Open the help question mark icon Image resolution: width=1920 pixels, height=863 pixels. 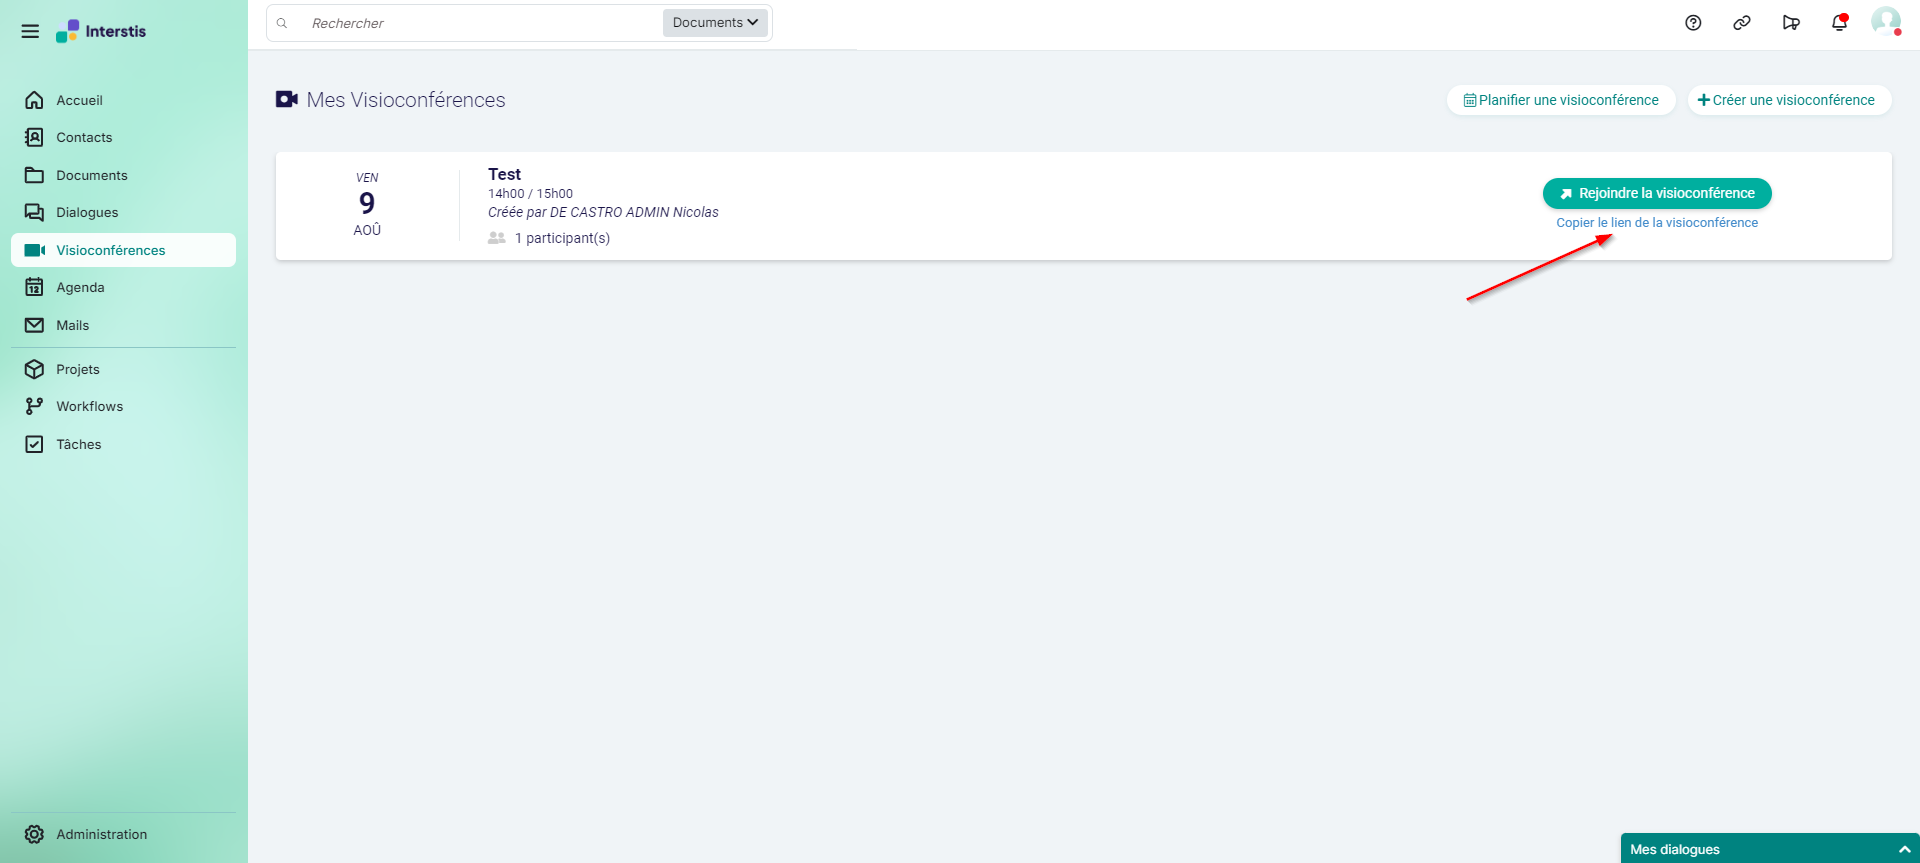tap(1693, 23)
